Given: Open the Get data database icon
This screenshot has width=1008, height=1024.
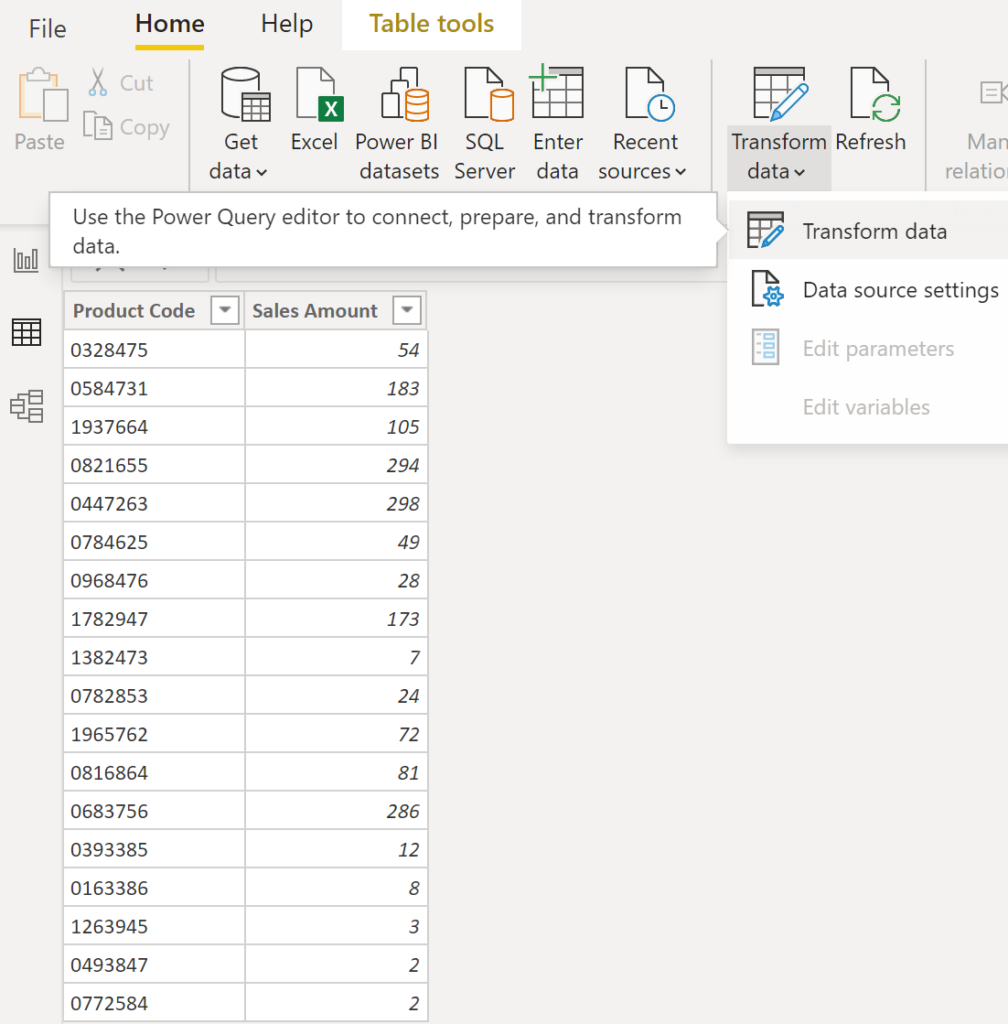Looking at the screenshot, I should (245, 94).
